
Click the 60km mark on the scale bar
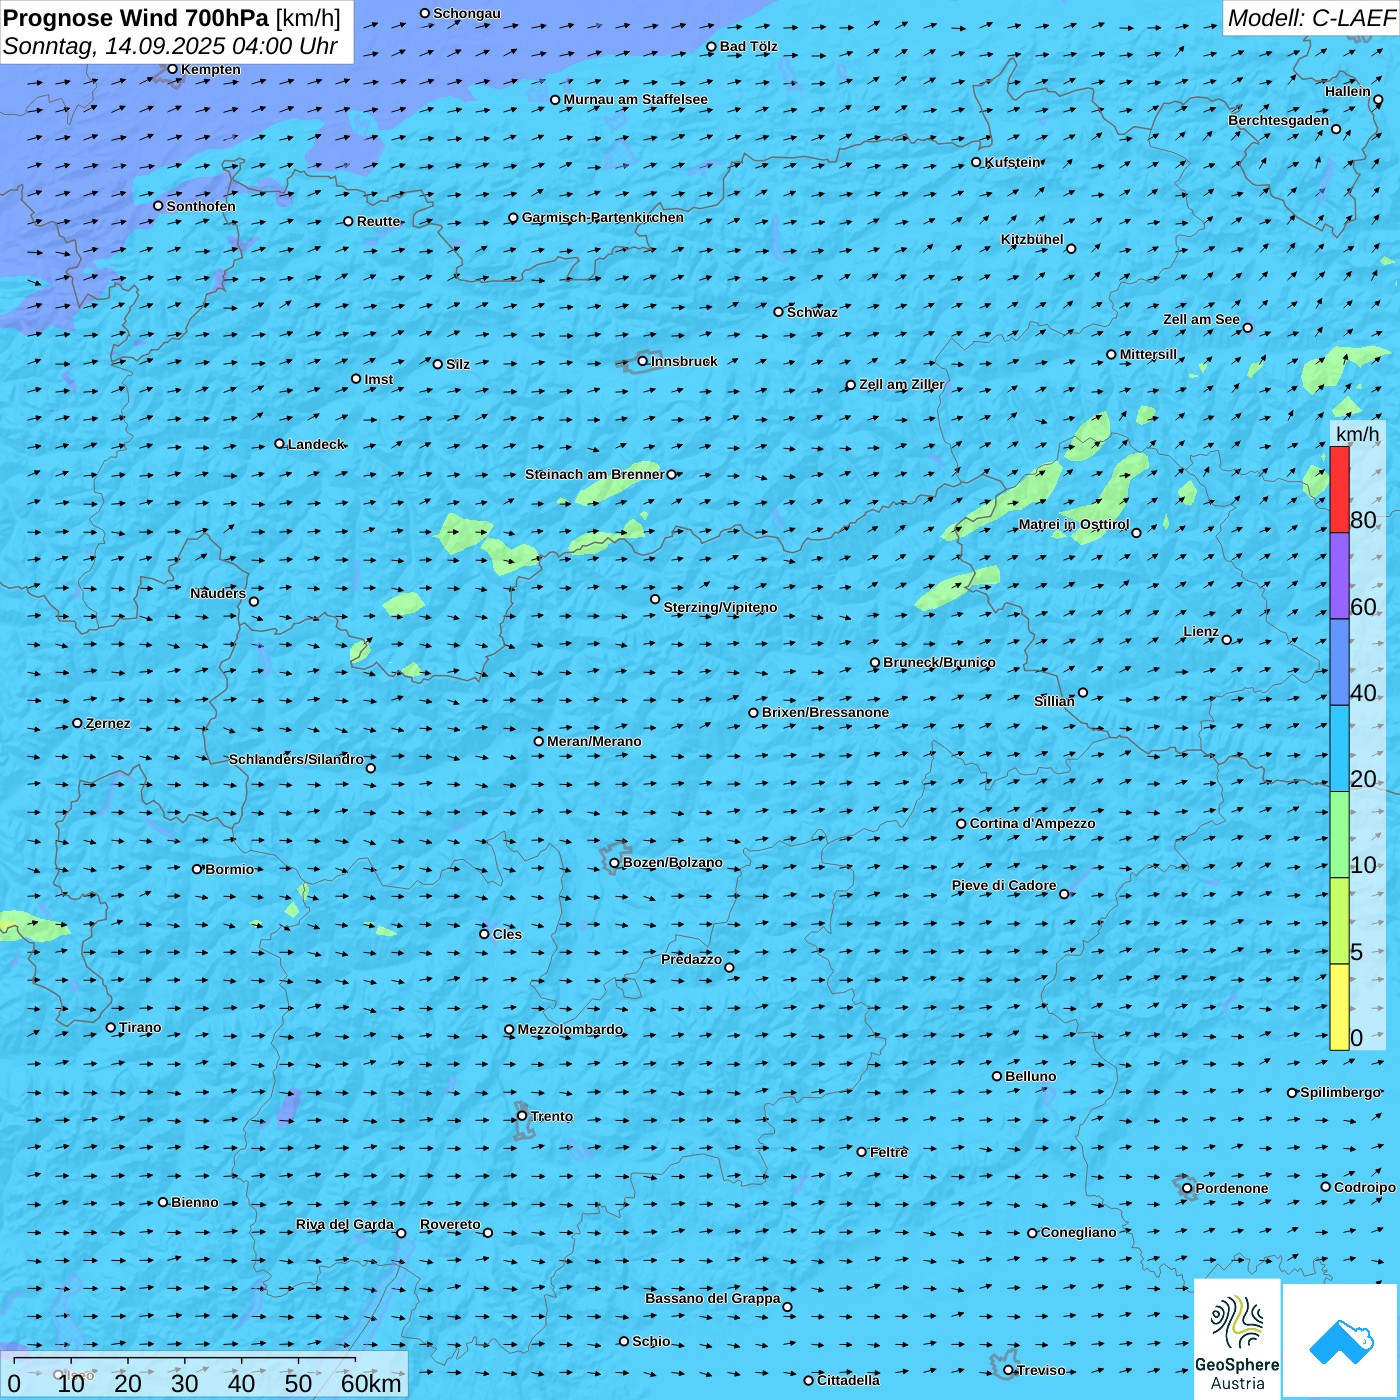pos(371,1383)
